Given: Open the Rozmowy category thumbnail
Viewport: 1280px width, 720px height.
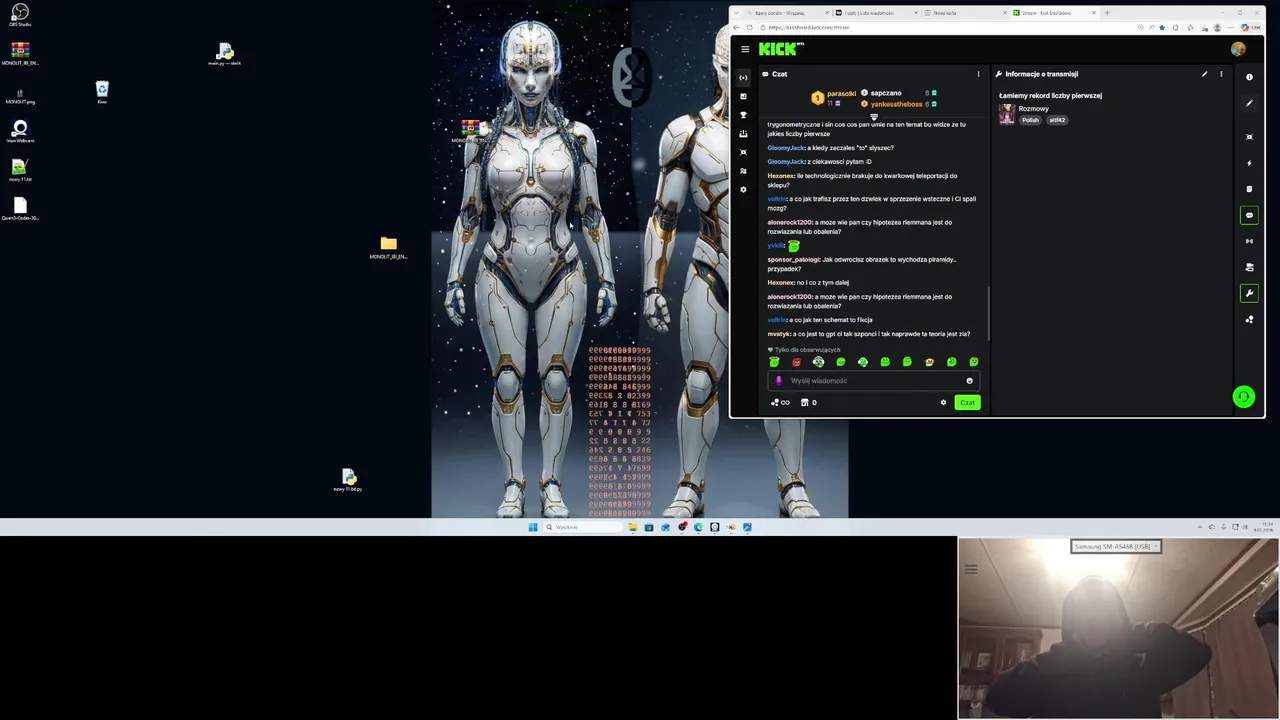Looking at the screenshot, I should click(1007, 114).
